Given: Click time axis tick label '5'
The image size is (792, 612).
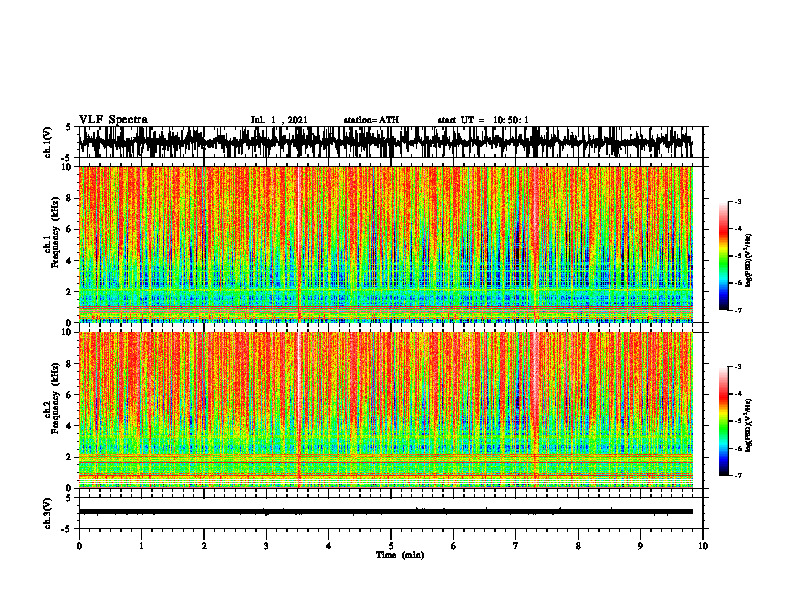Looking at the screenshot, I should [391, 546].
